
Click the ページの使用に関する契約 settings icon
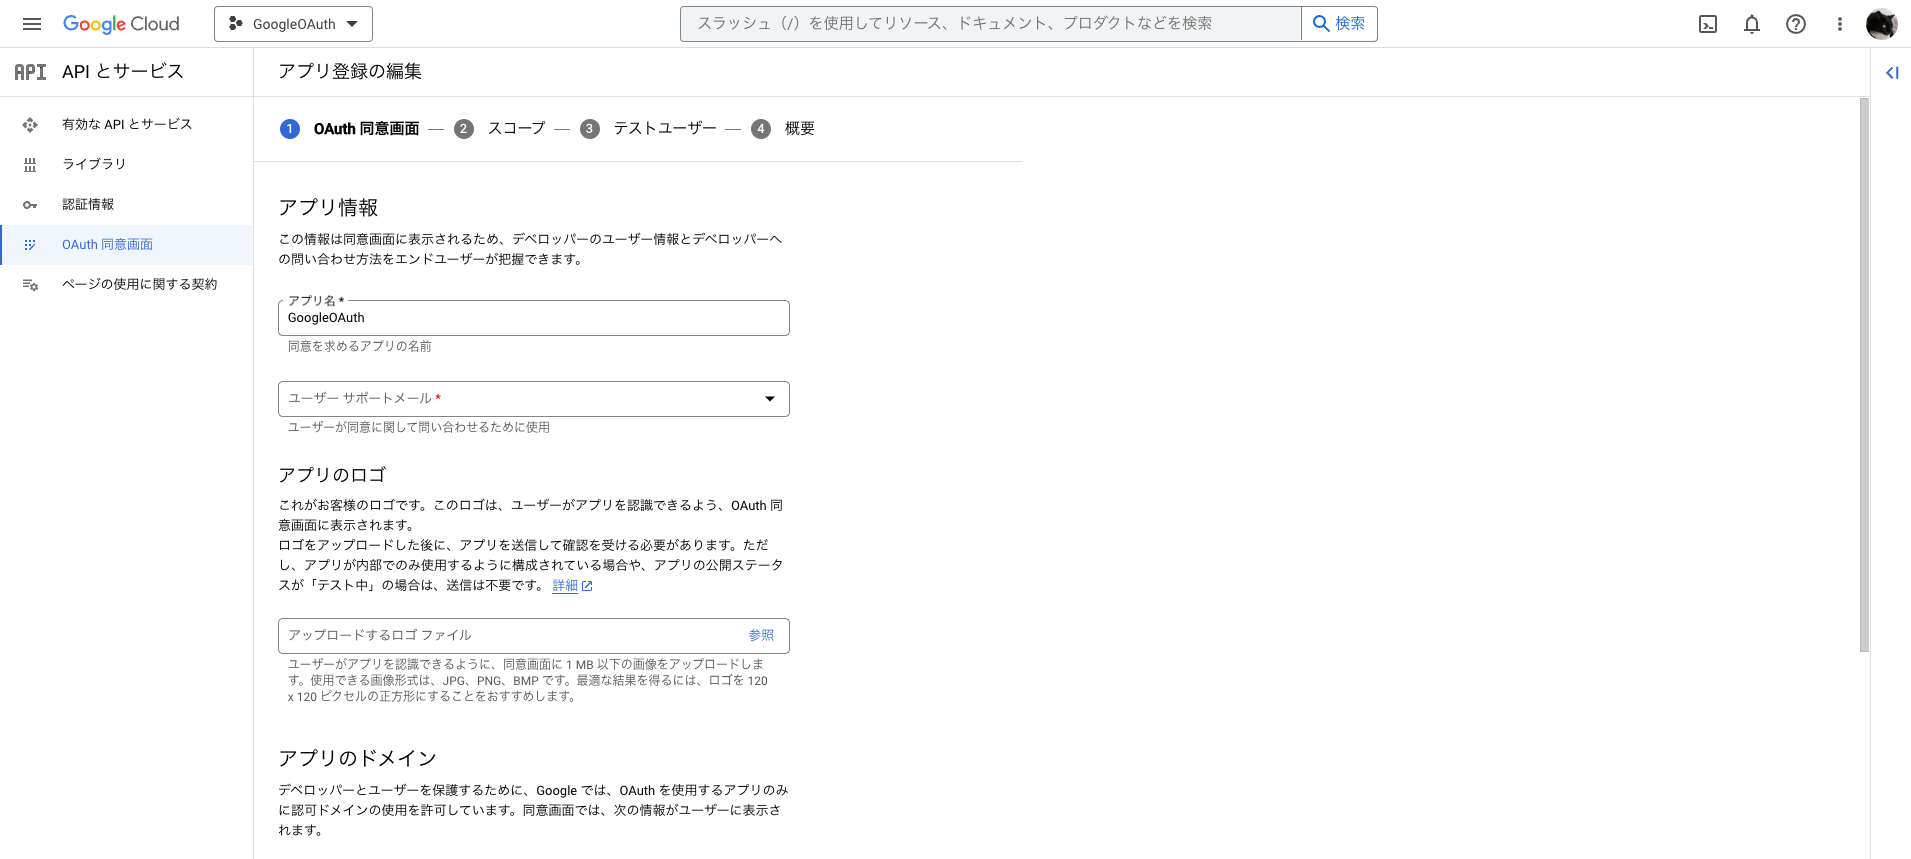point(30,285)
